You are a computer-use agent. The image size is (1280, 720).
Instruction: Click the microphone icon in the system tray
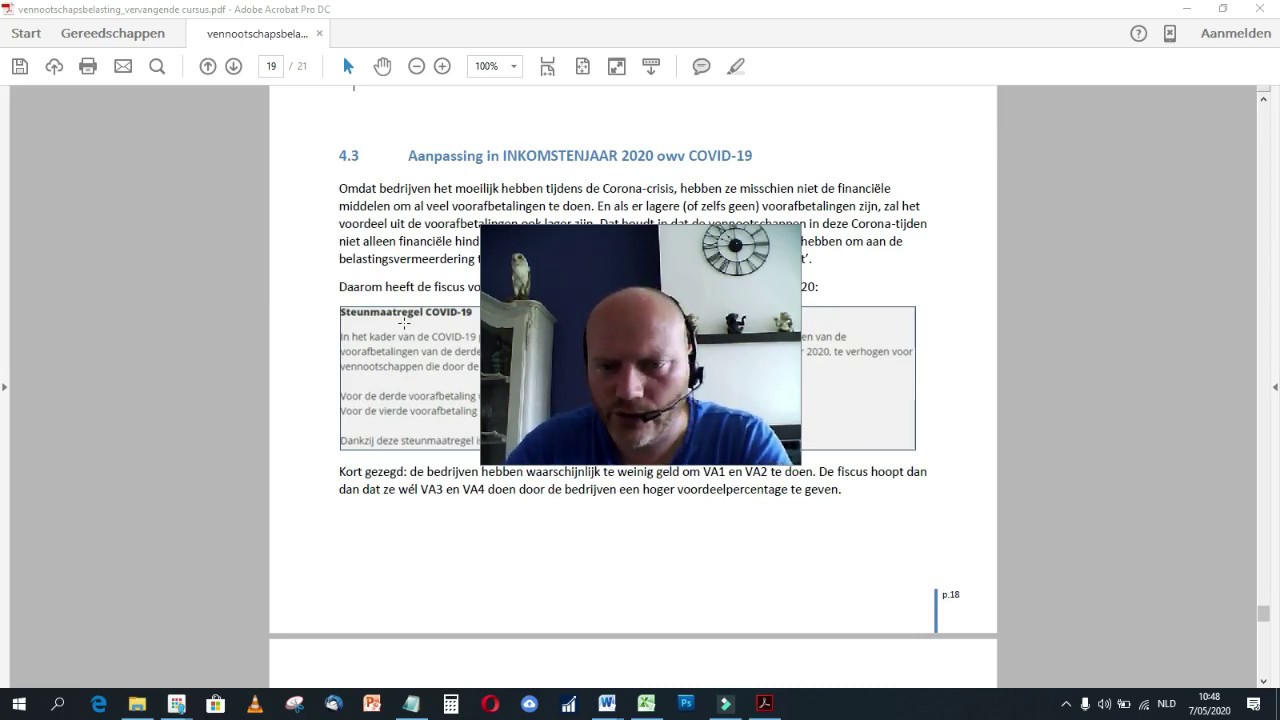(1085, 704)
